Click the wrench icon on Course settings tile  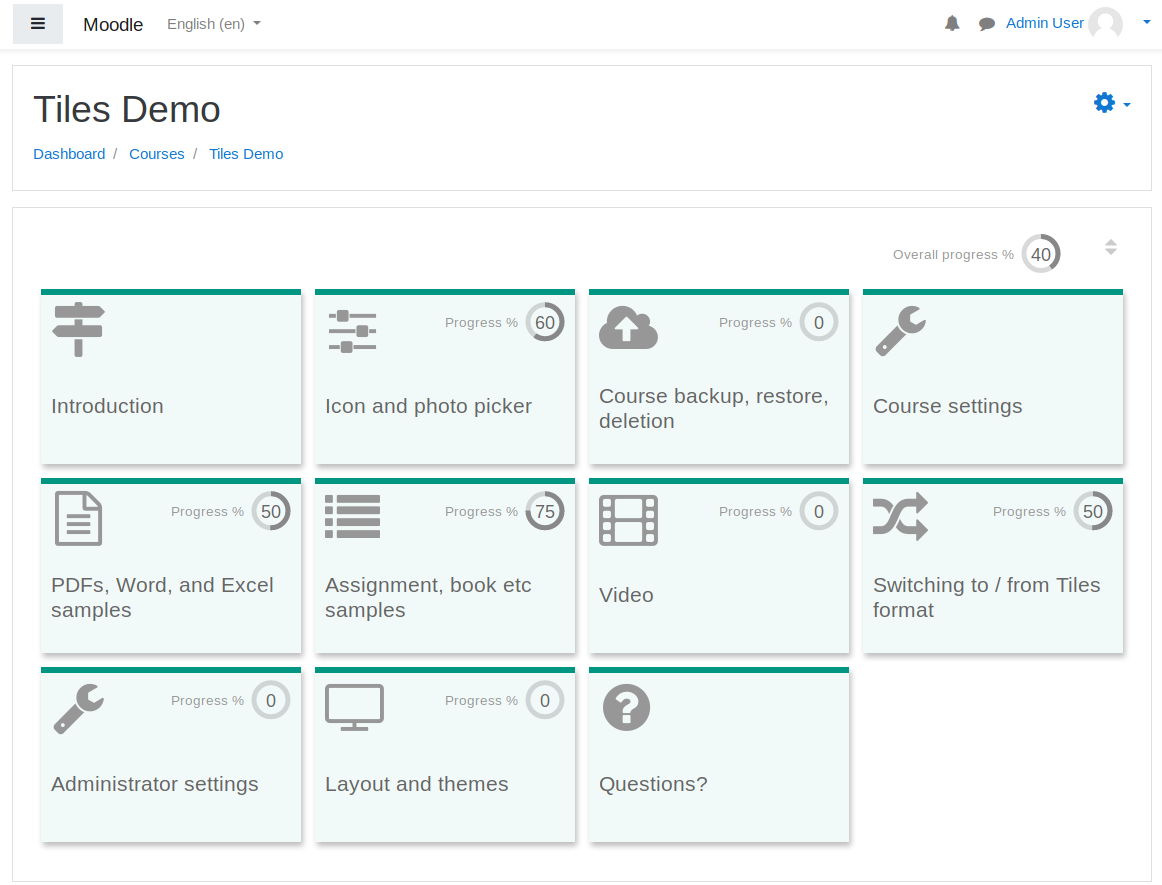(x=900, y=331)
